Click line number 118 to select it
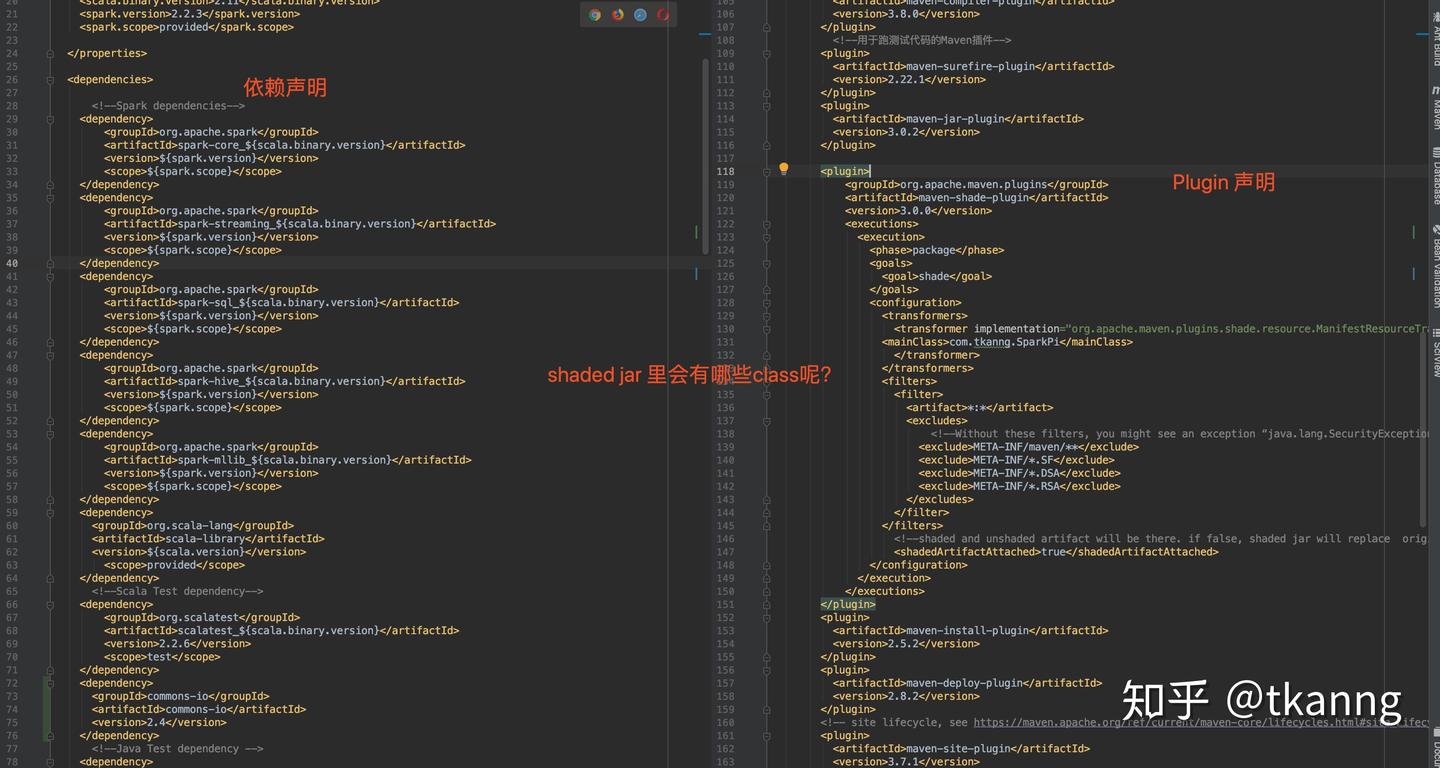The width and height of the screenshot is (1440, 768). [727, 171]
